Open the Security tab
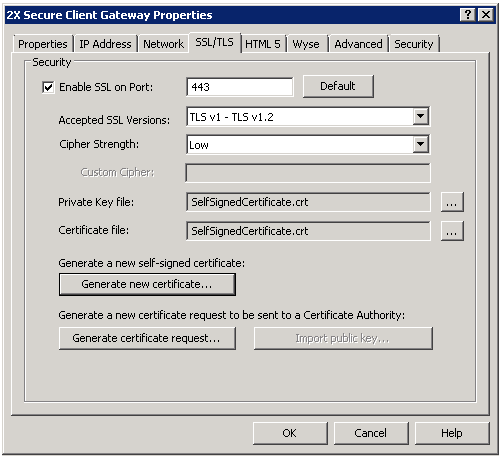Viewport: 501px width, 459px height. (414, 44)
